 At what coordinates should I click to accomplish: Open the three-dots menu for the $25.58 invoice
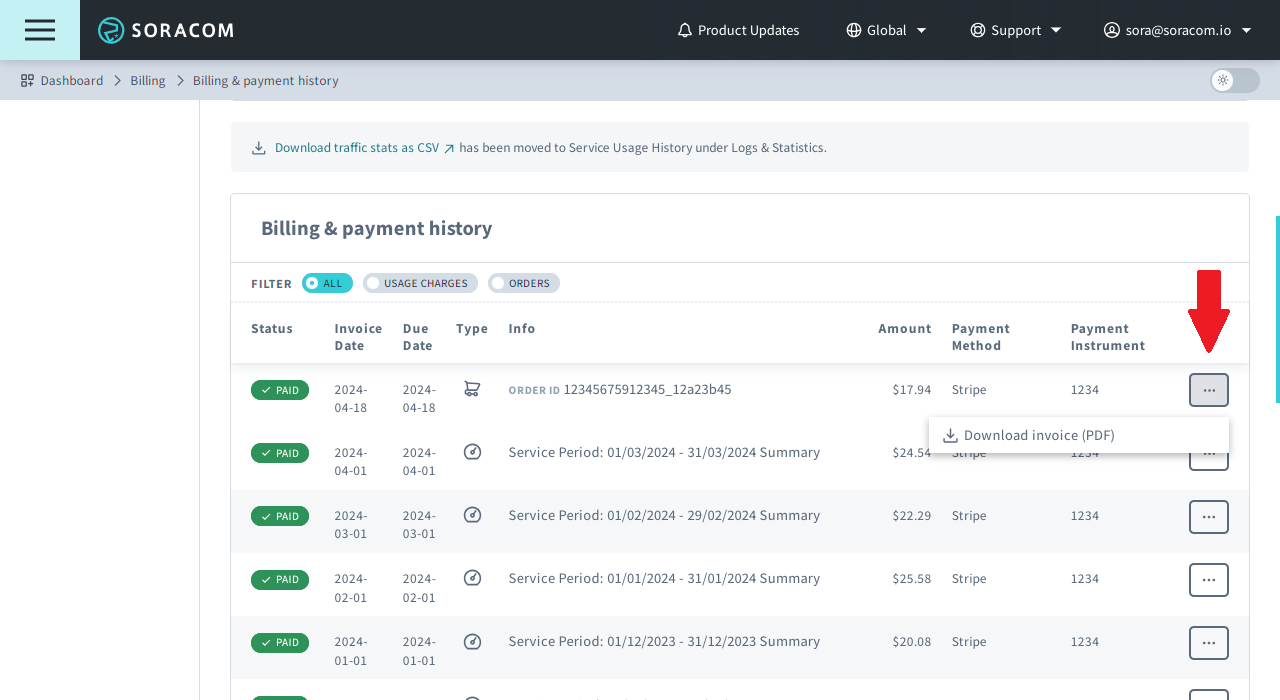point(1208,580)
